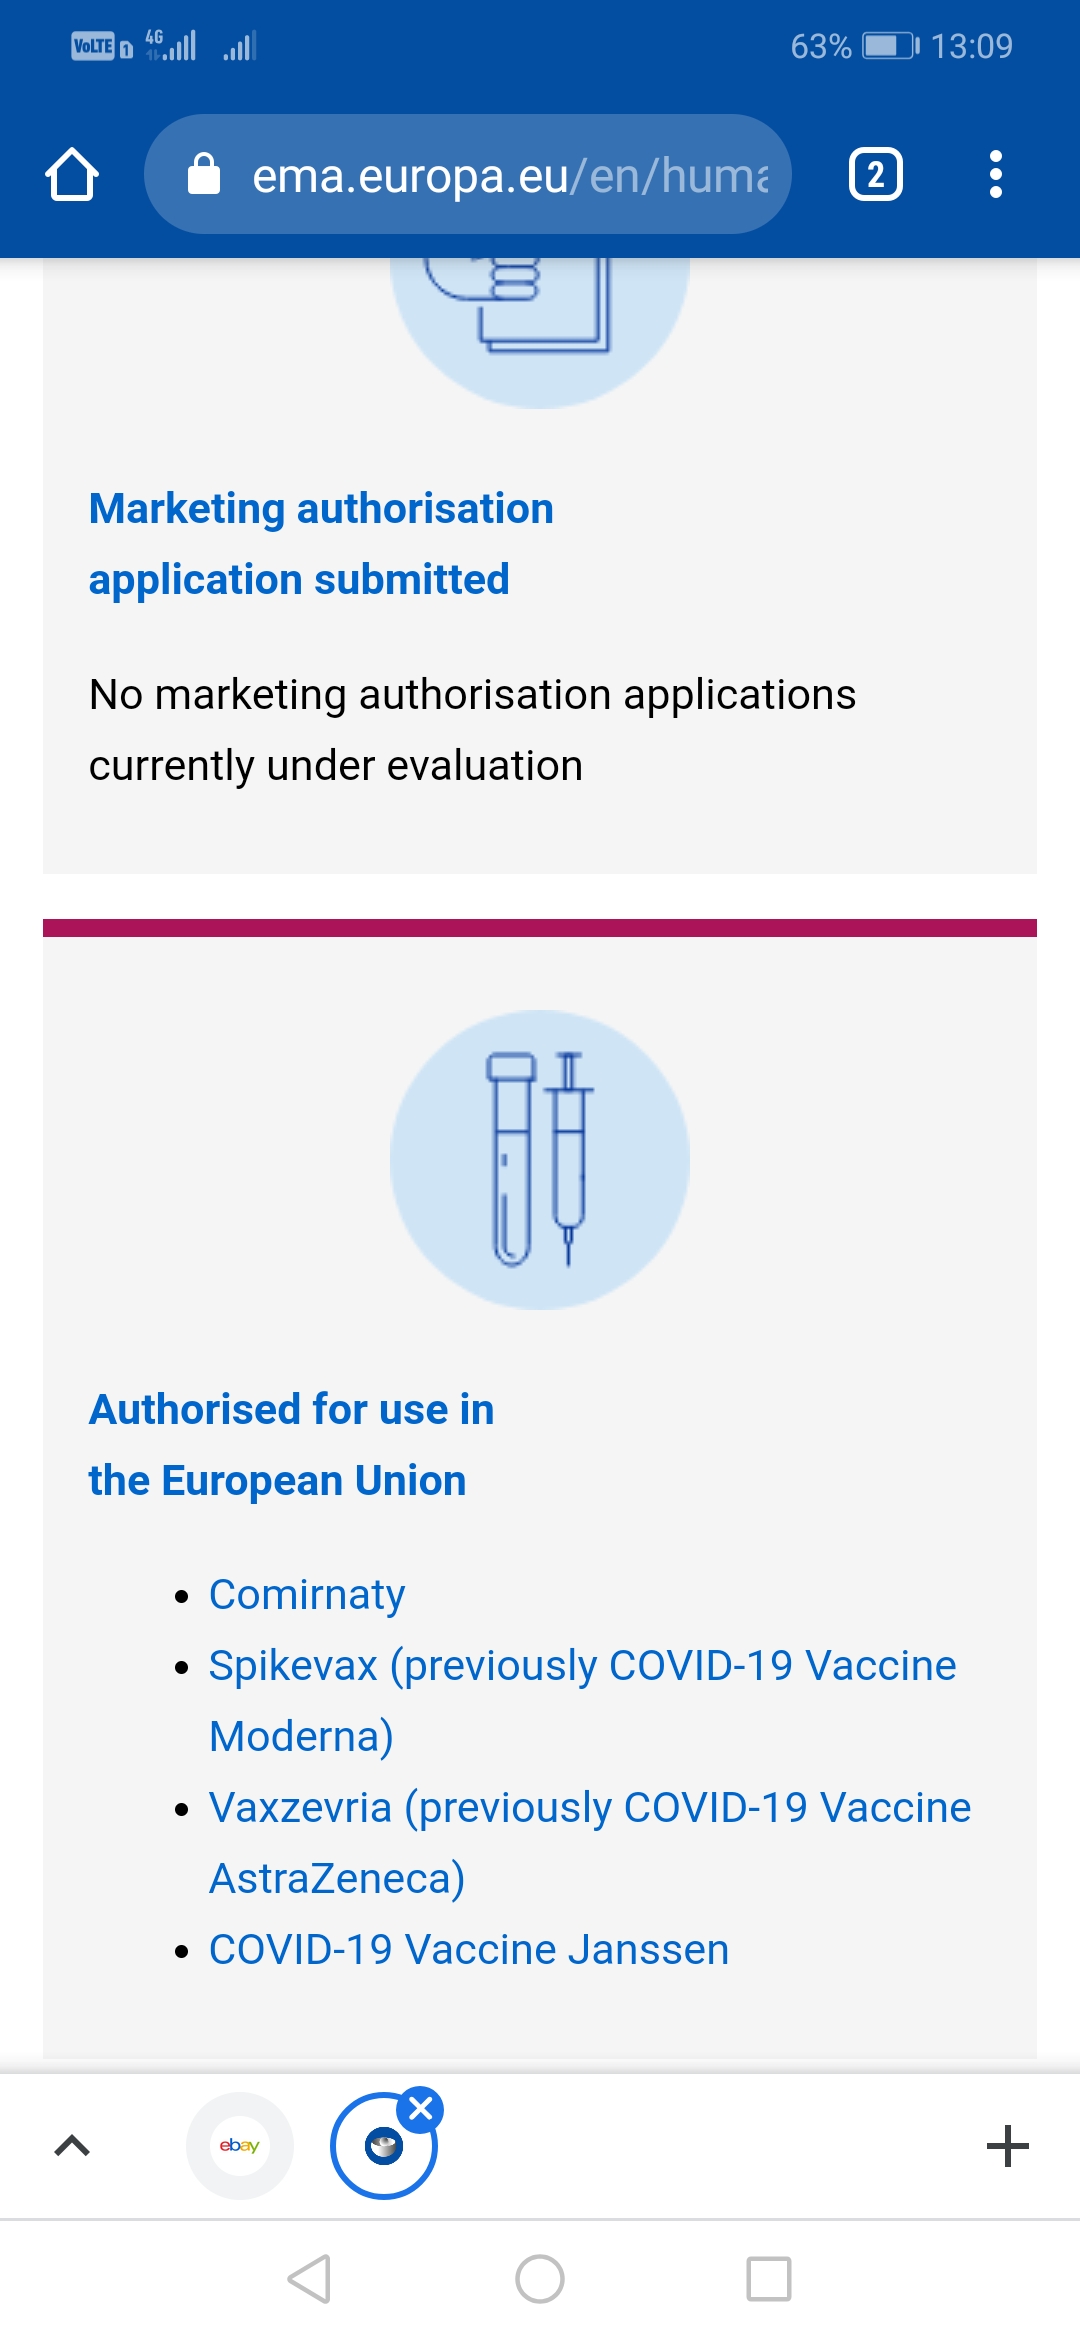The image size is (1080, 2340).
Task: Open the Vaxzevria AstraZeneca vaccine link
Action: (x=590, y=1842)
